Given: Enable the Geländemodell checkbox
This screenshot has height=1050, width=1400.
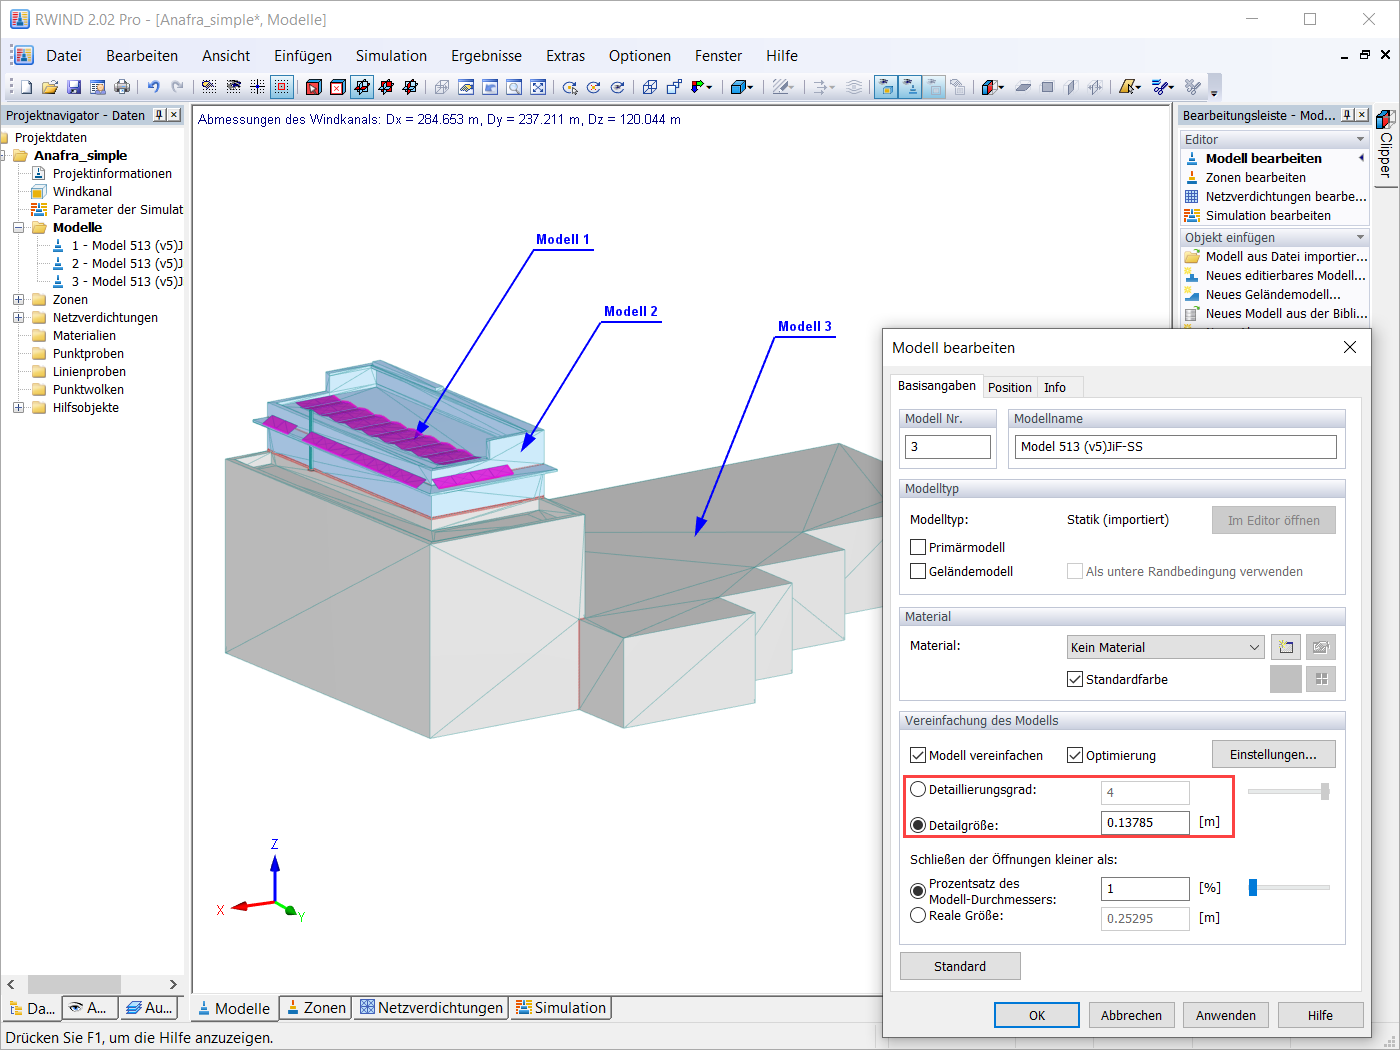Looking at the screenshot, I should coord(918,571).
